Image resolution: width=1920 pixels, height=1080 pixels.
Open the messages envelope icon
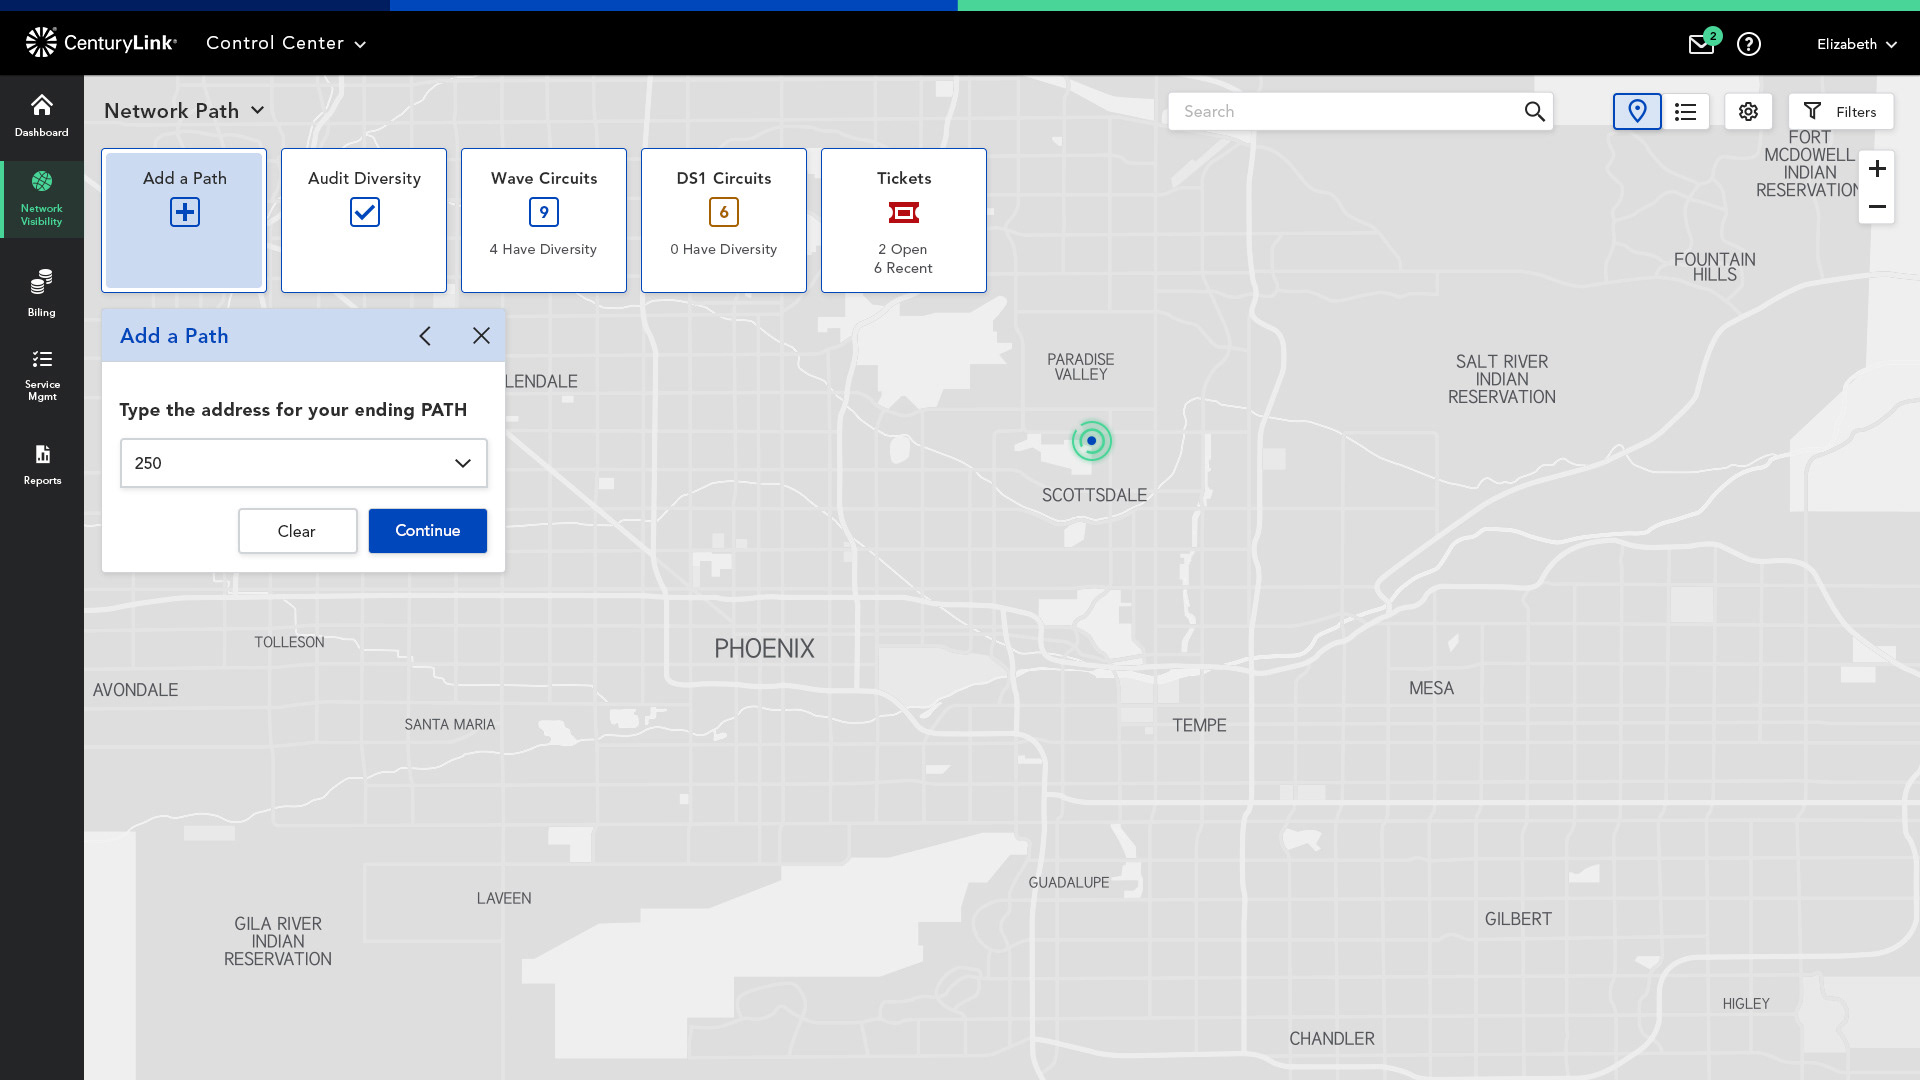1701,44
